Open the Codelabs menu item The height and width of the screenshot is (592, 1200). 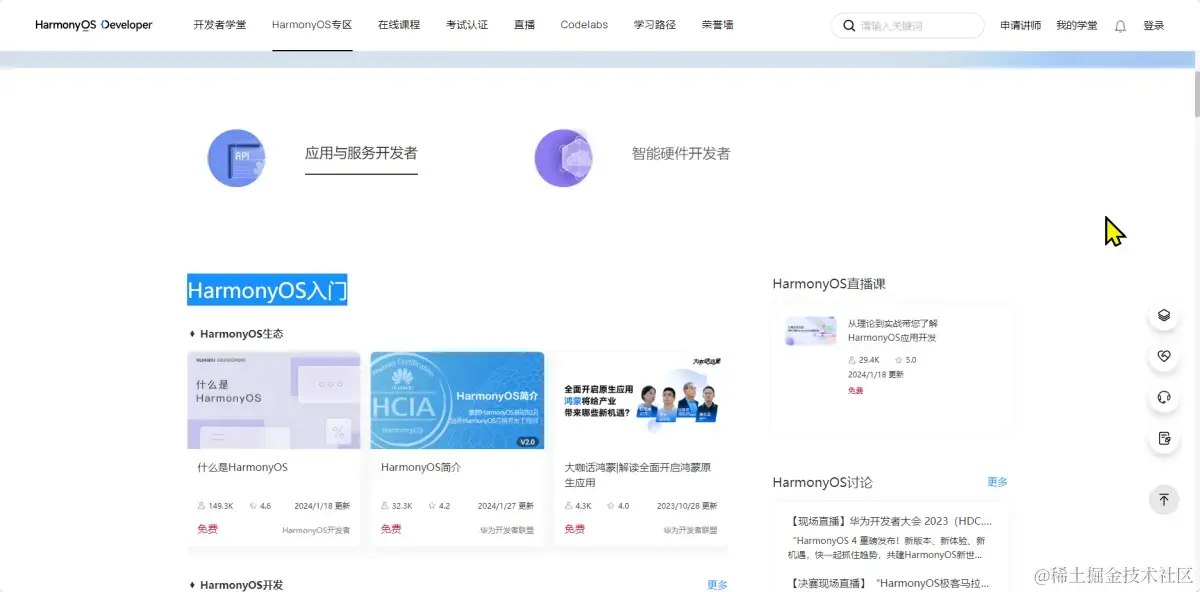pyautogui.click(x=584, y=25)
